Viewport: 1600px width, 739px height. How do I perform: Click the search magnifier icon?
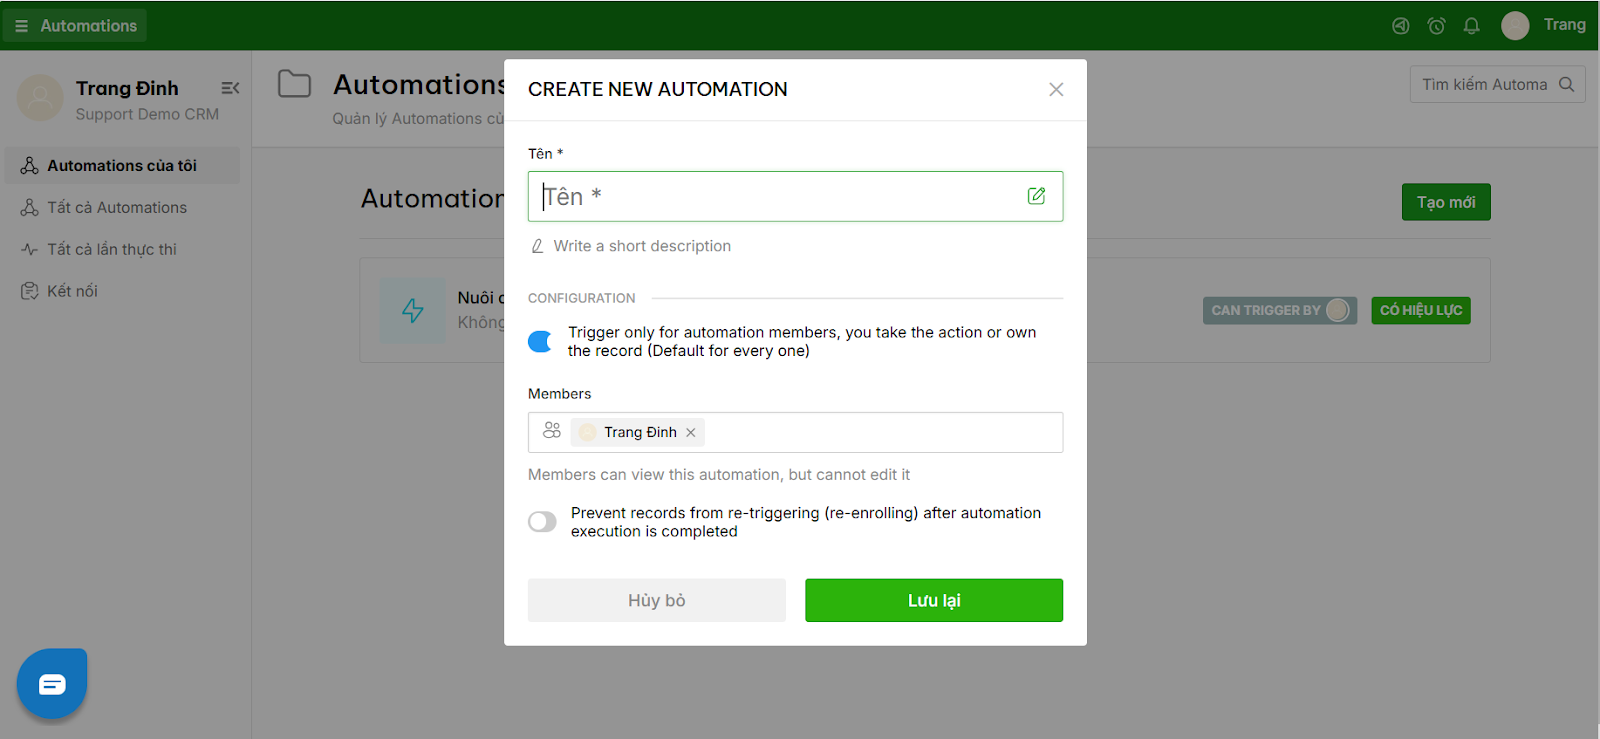click(1566, 84)
